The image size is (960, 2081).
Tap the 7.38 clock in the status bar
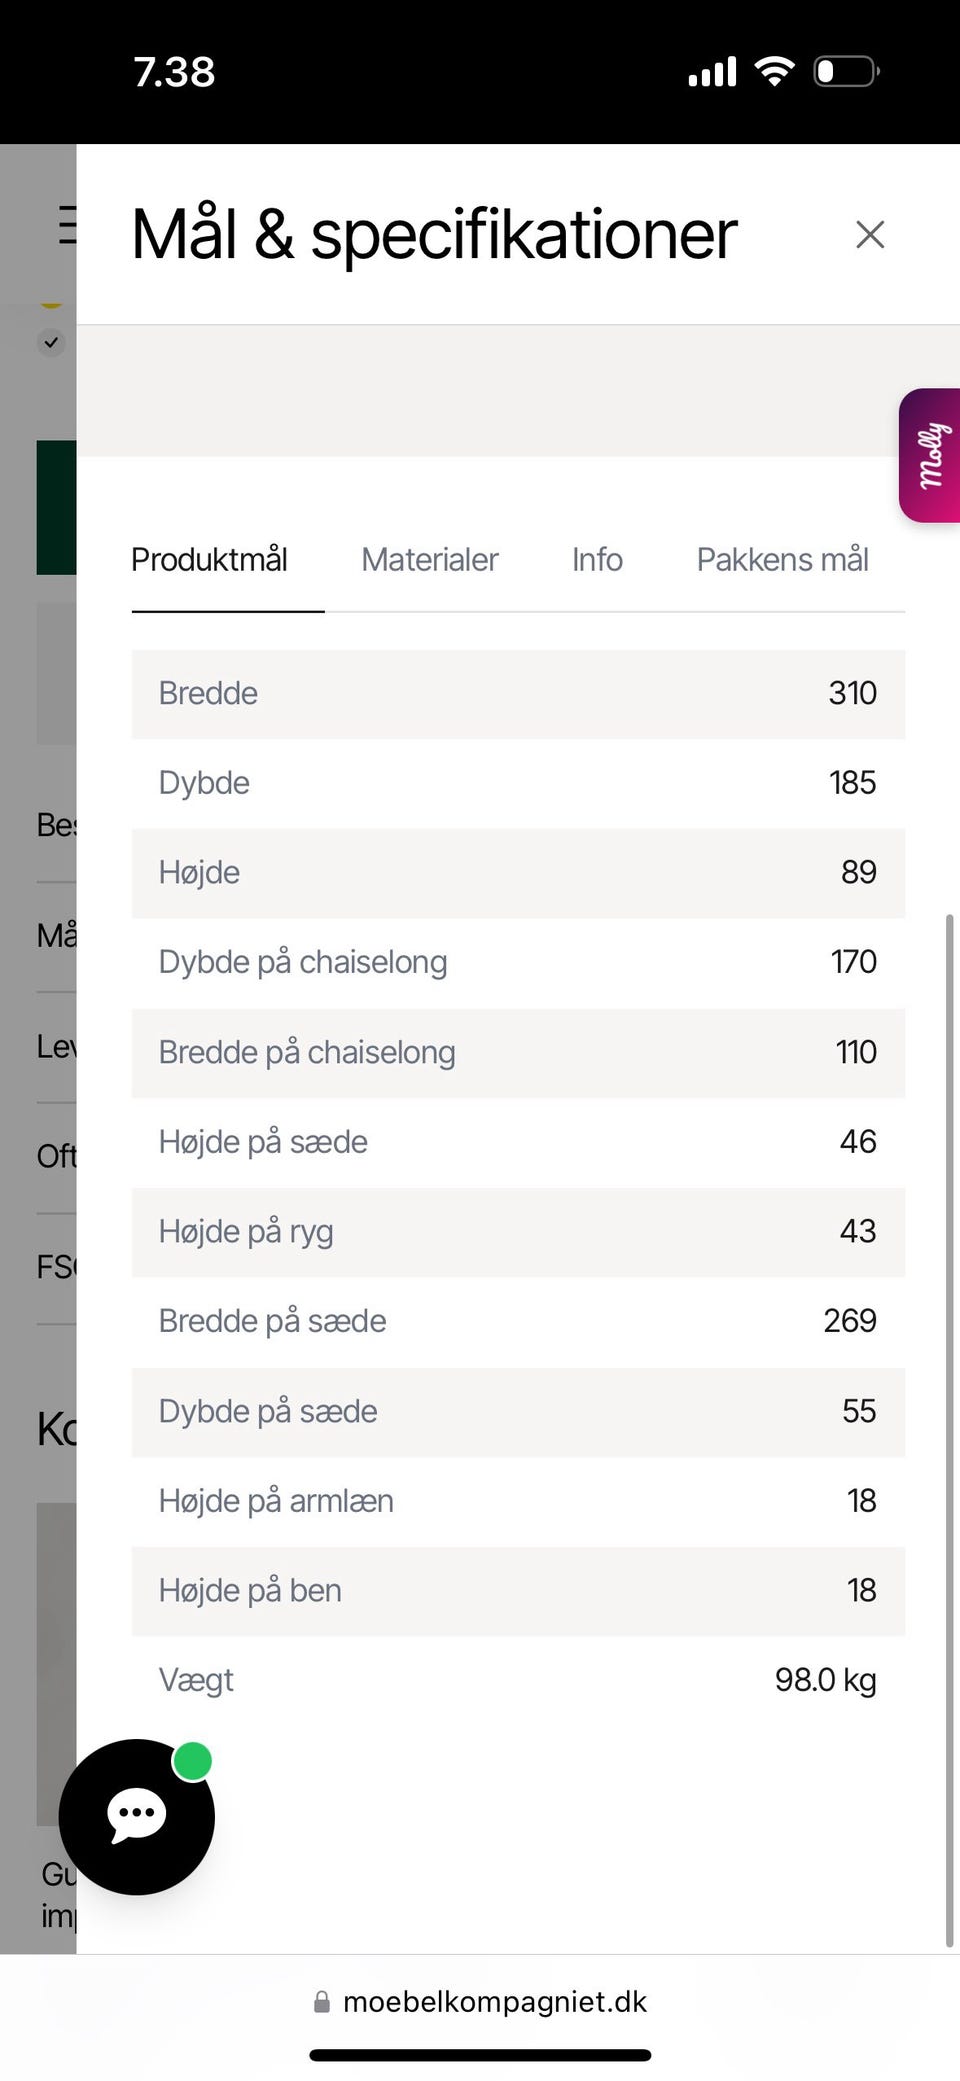pos(174,72)
